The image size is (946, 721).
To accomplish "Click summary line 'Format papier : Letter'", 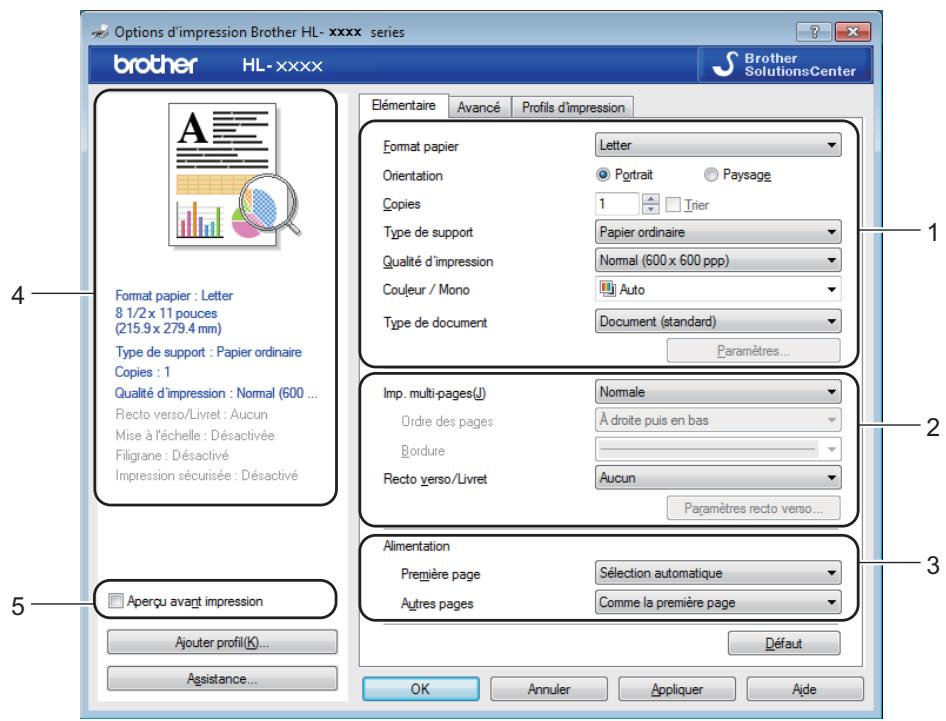I will [x=174, y=296].
